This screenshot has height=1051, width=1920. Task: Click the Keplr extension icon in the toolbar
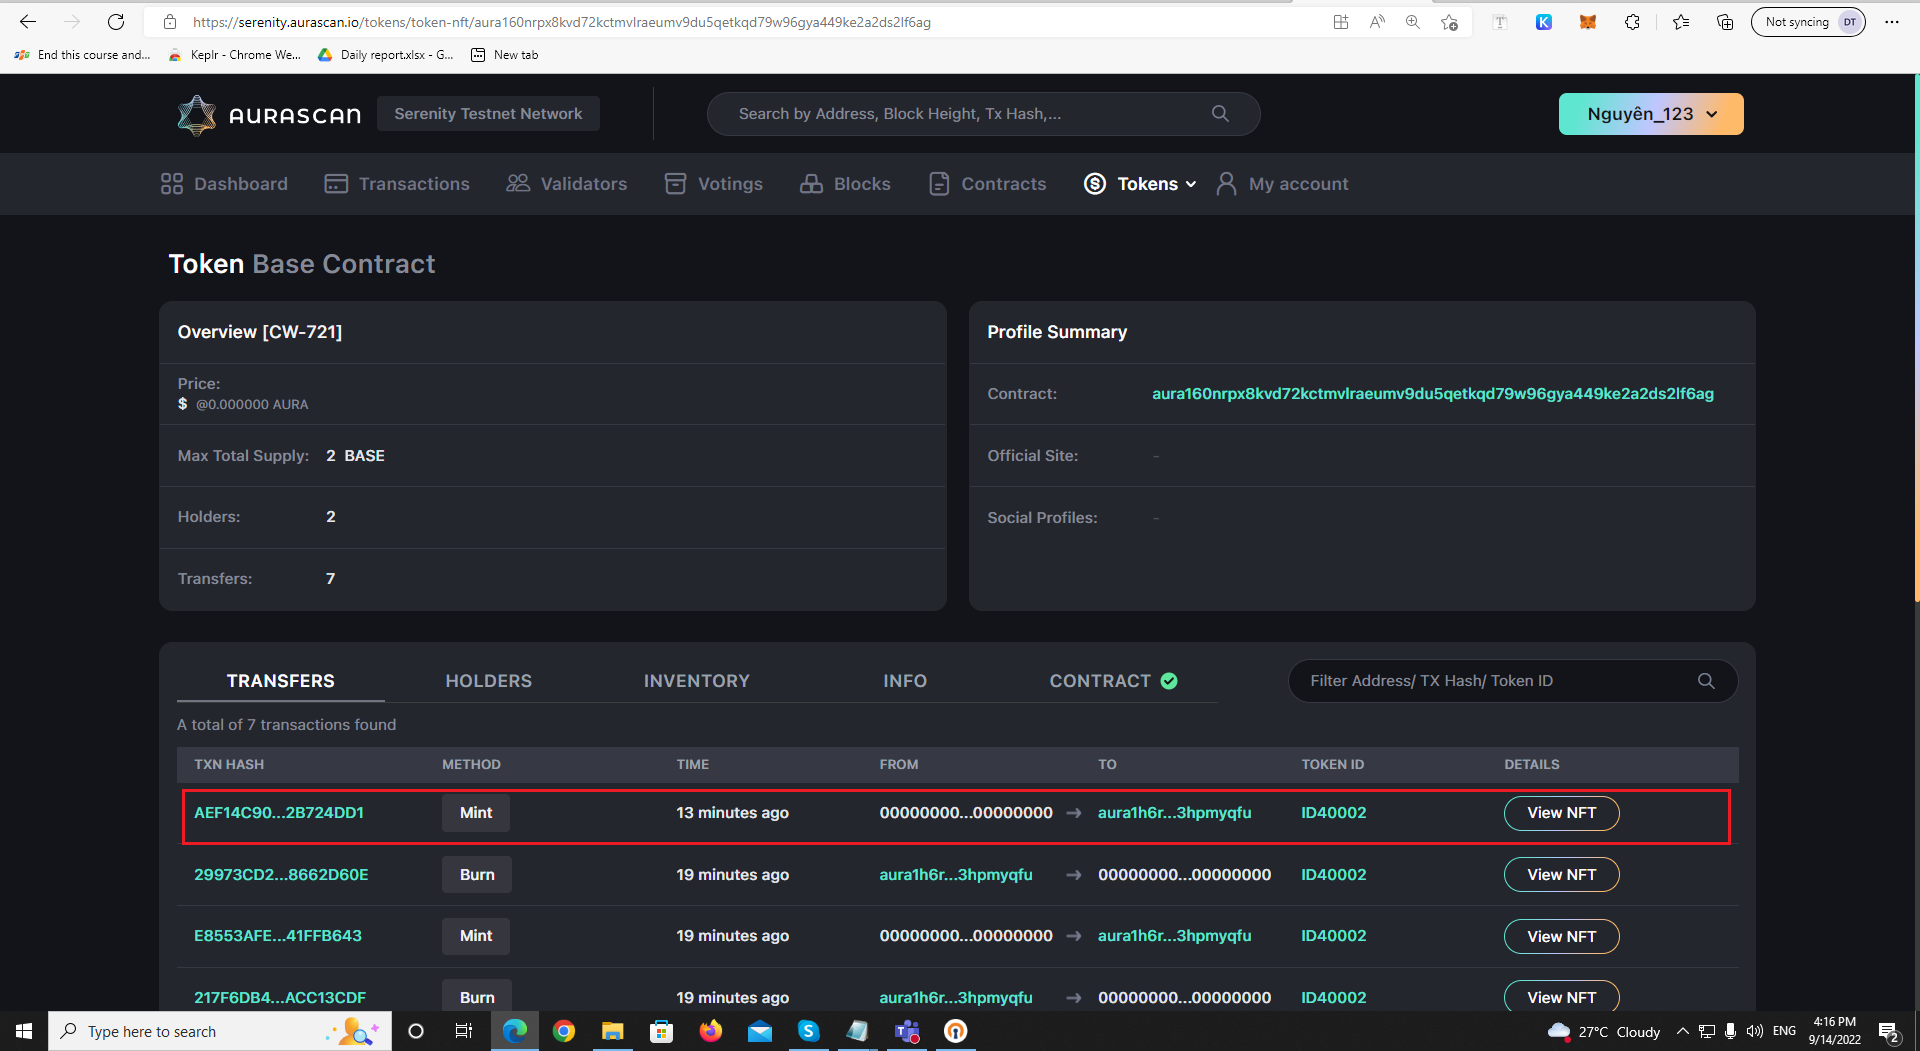point(1544,22)
